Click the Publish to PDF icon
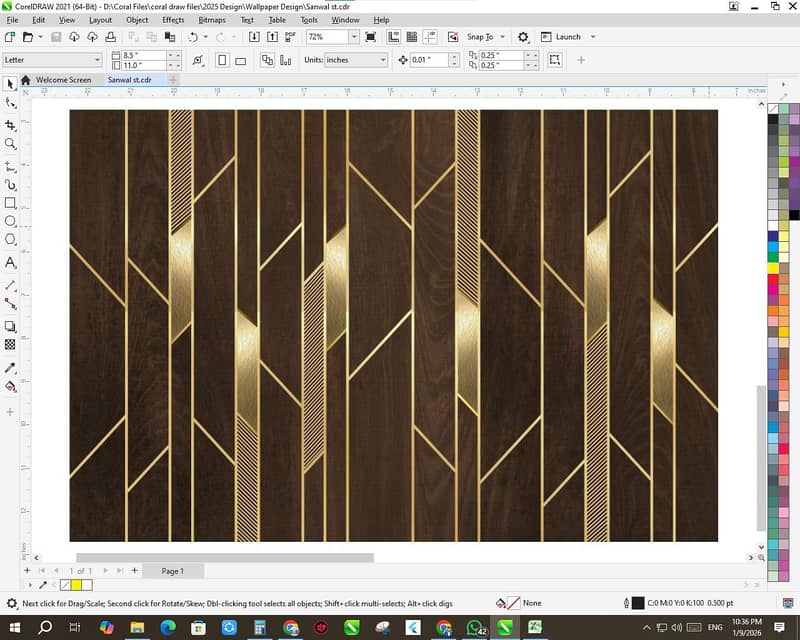 tap(290, 37)
